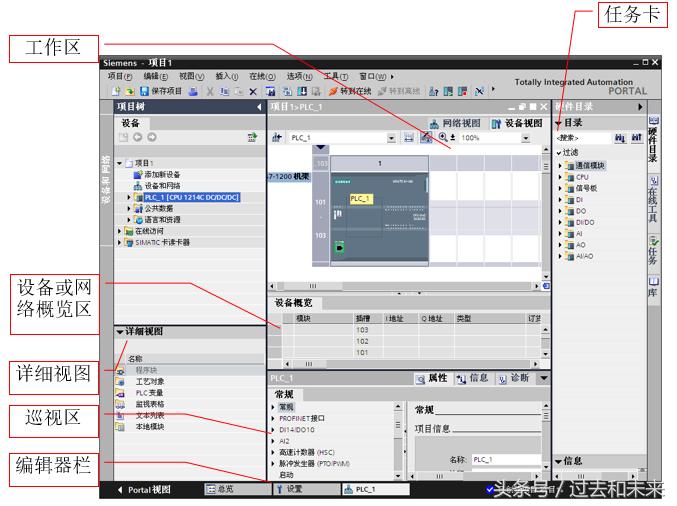Switch to 设备视图 tab

517,123
